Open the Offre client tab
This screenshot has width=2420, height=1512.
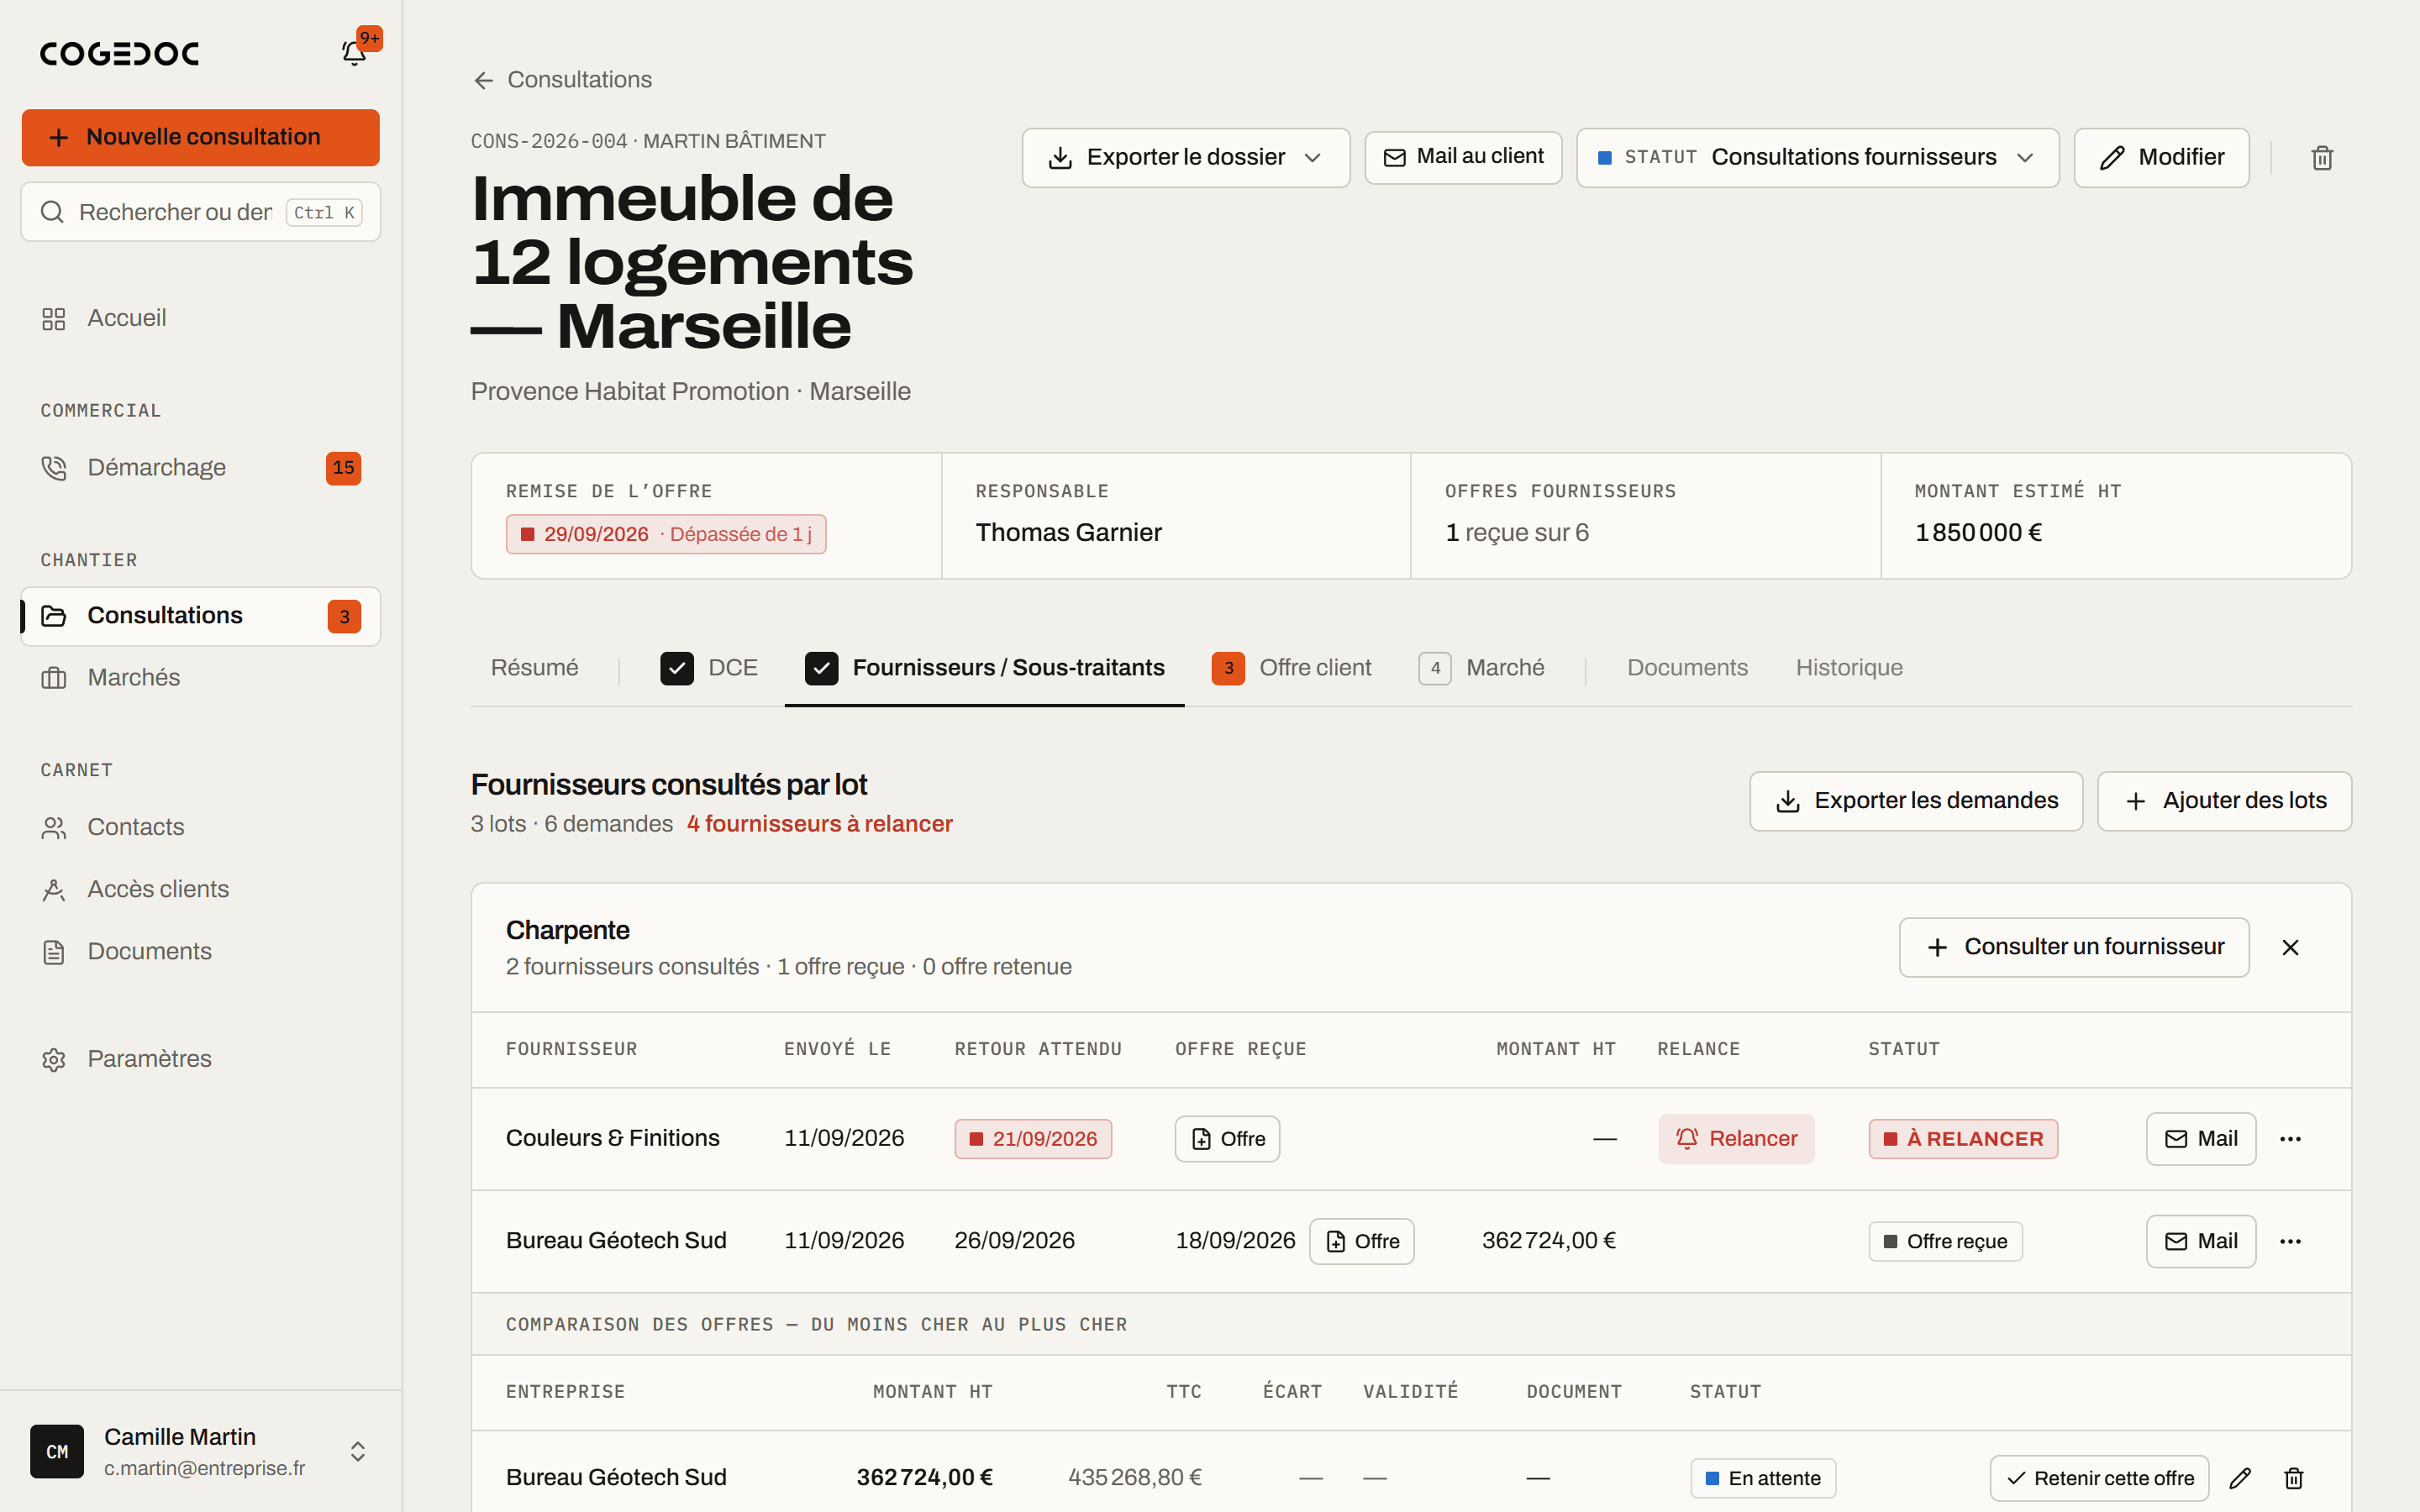click(1291, 668)
